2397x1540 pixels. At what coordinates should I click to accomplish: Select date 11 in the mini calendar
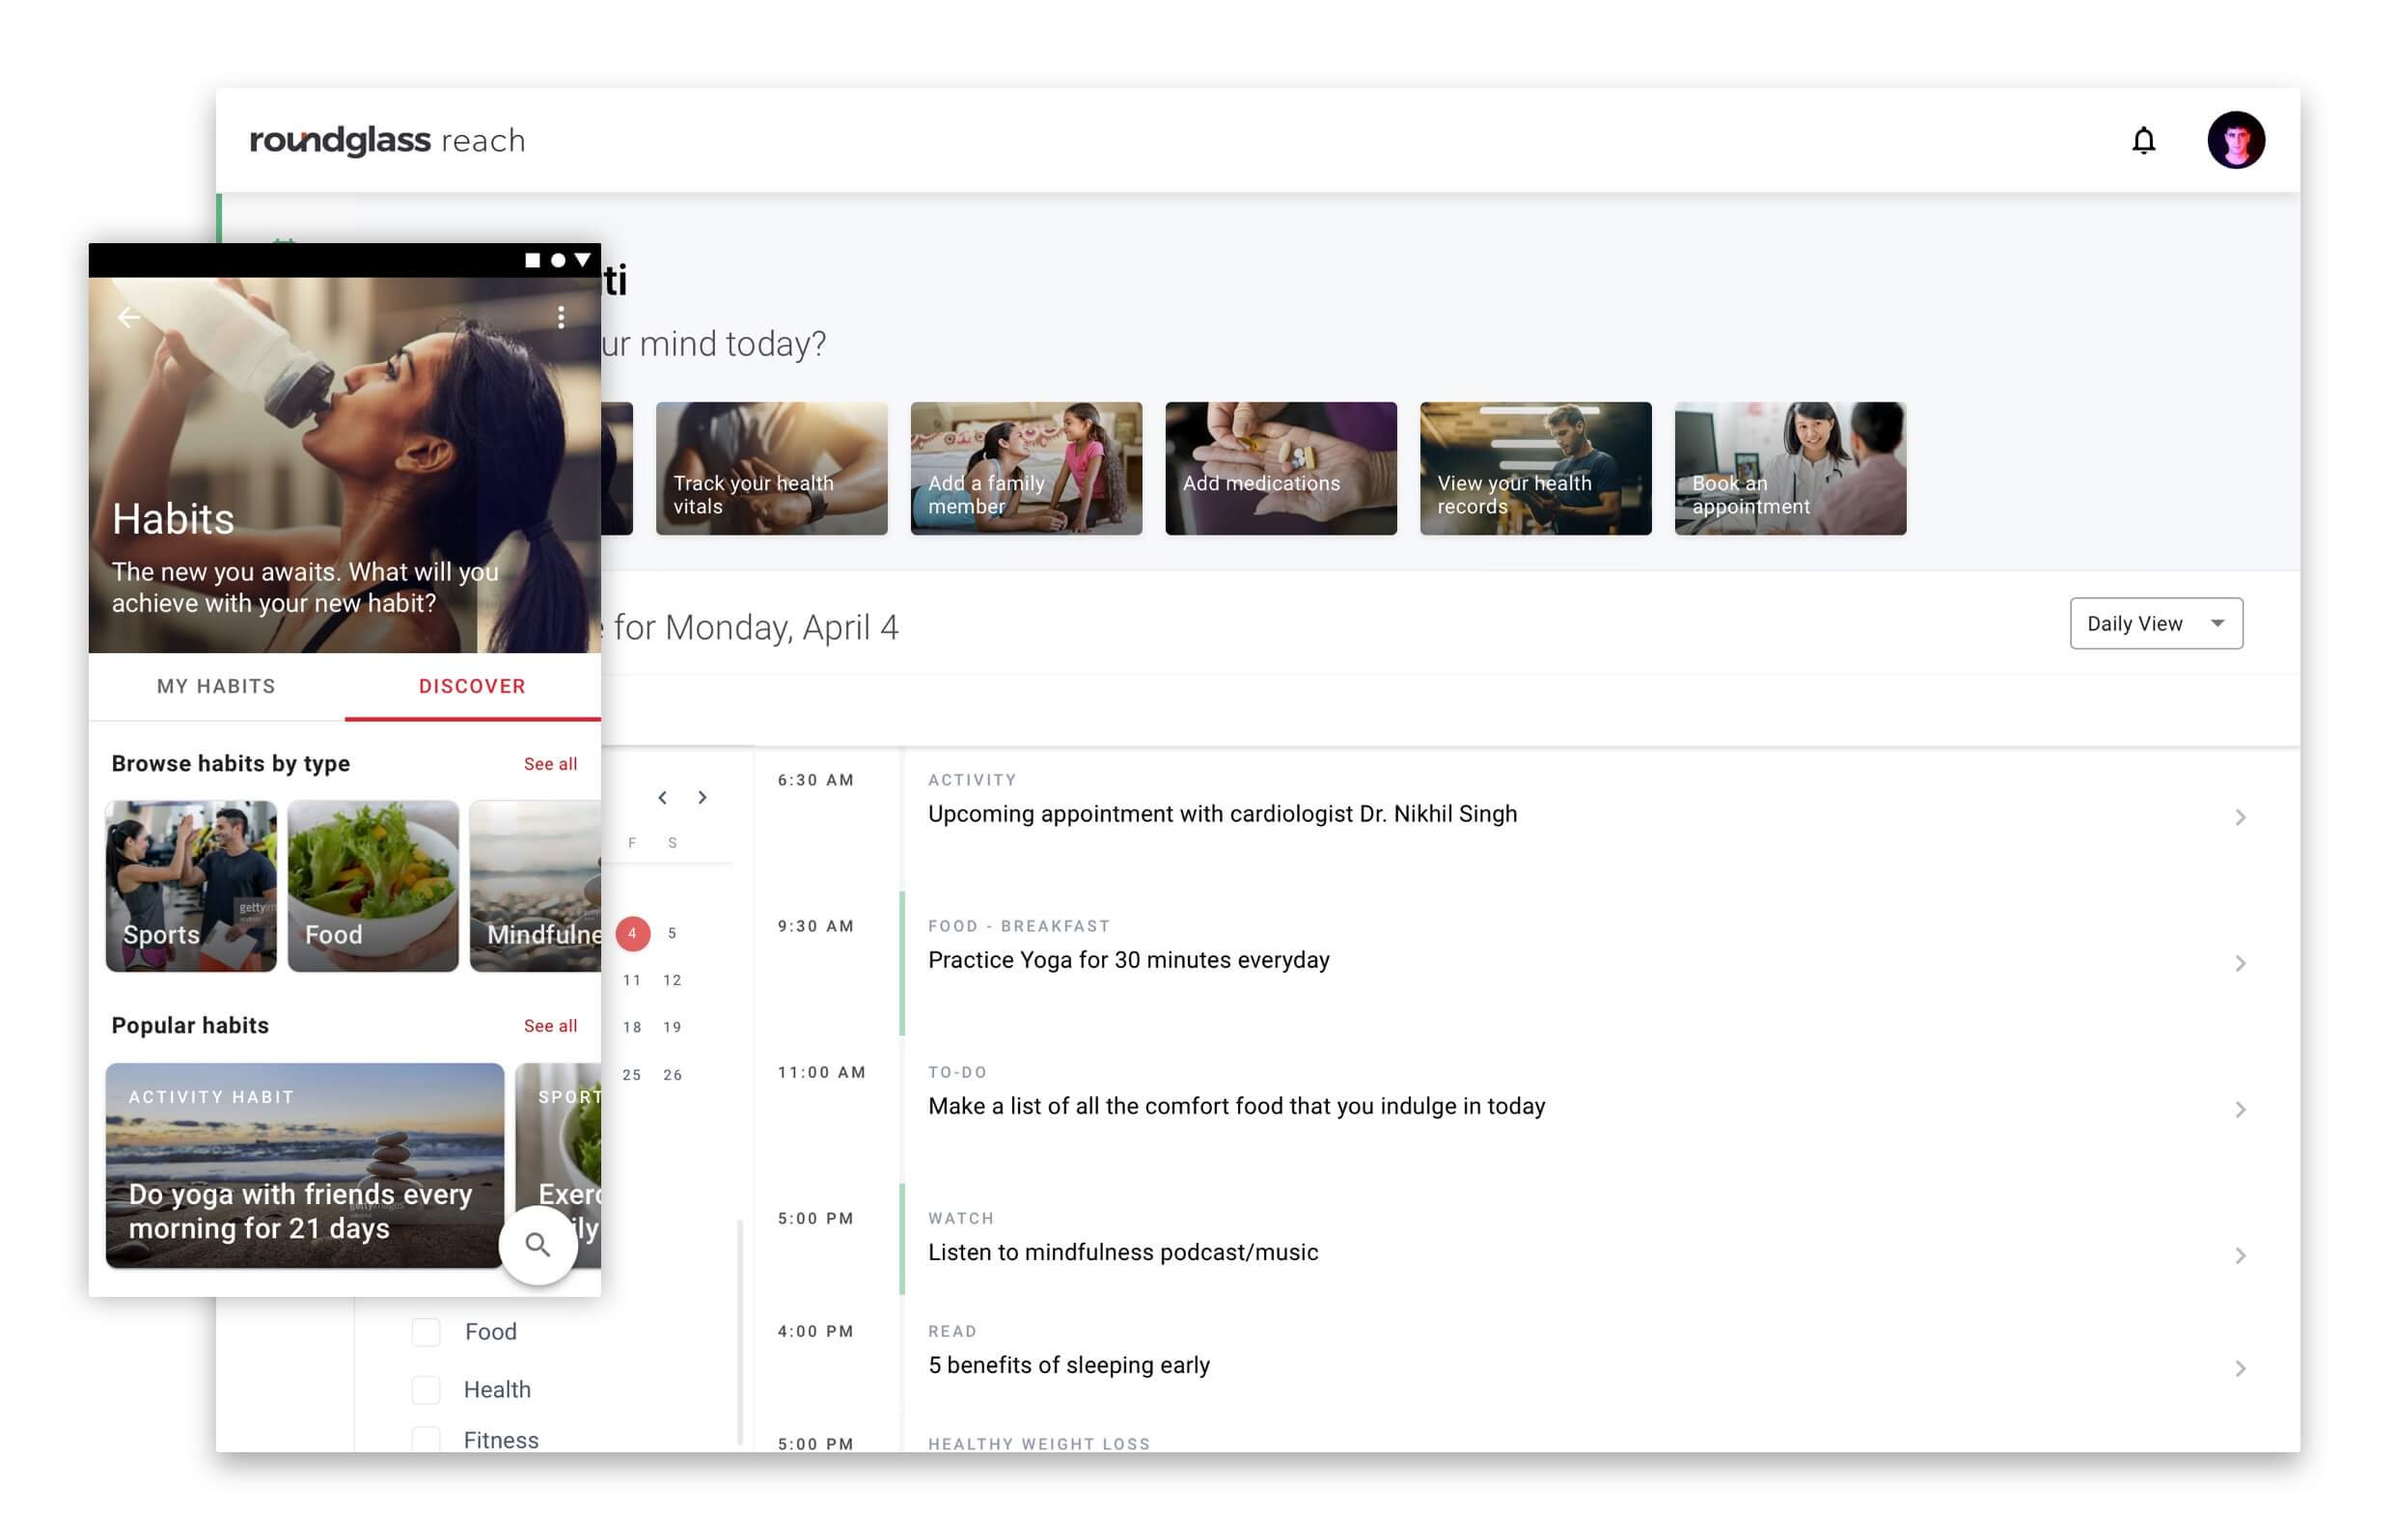pyautogui.click(x=632, y=980)
